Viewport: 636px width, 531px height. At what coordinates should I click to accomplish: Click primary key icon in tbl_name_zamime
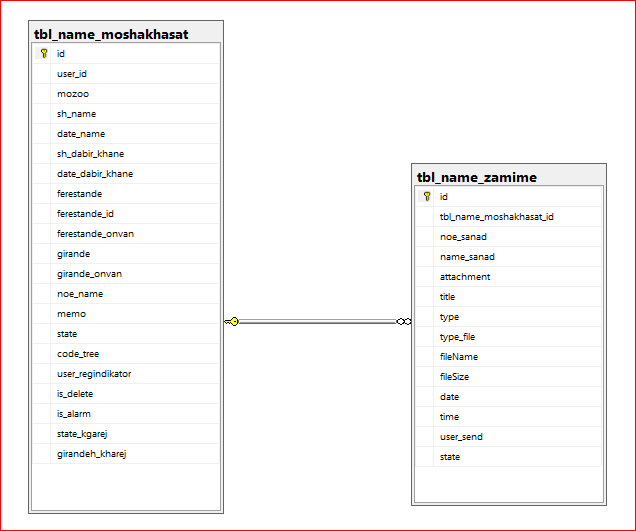point(427,196)
